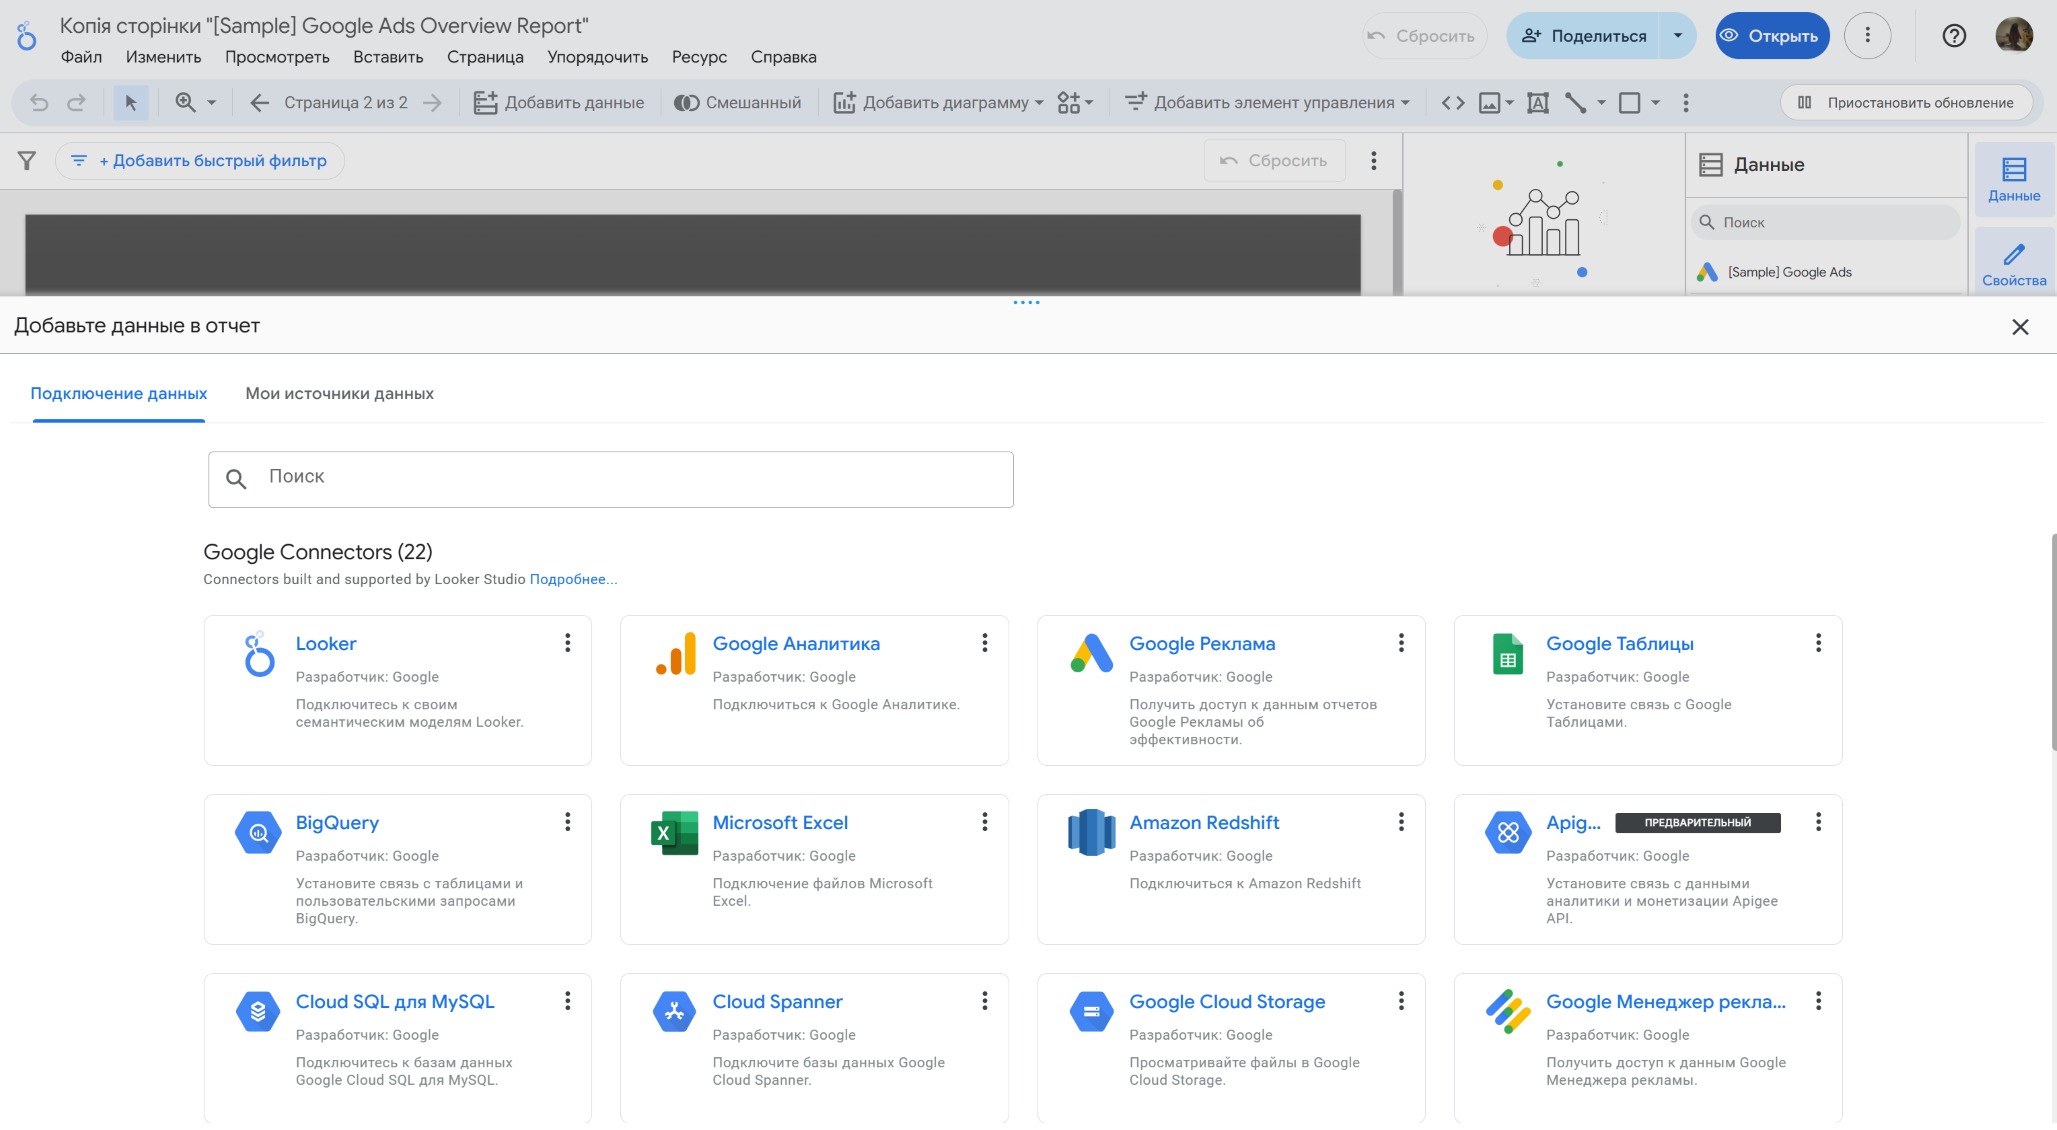
Task: Open Поделиться share options dropdown arrow
Action: 1678,36
